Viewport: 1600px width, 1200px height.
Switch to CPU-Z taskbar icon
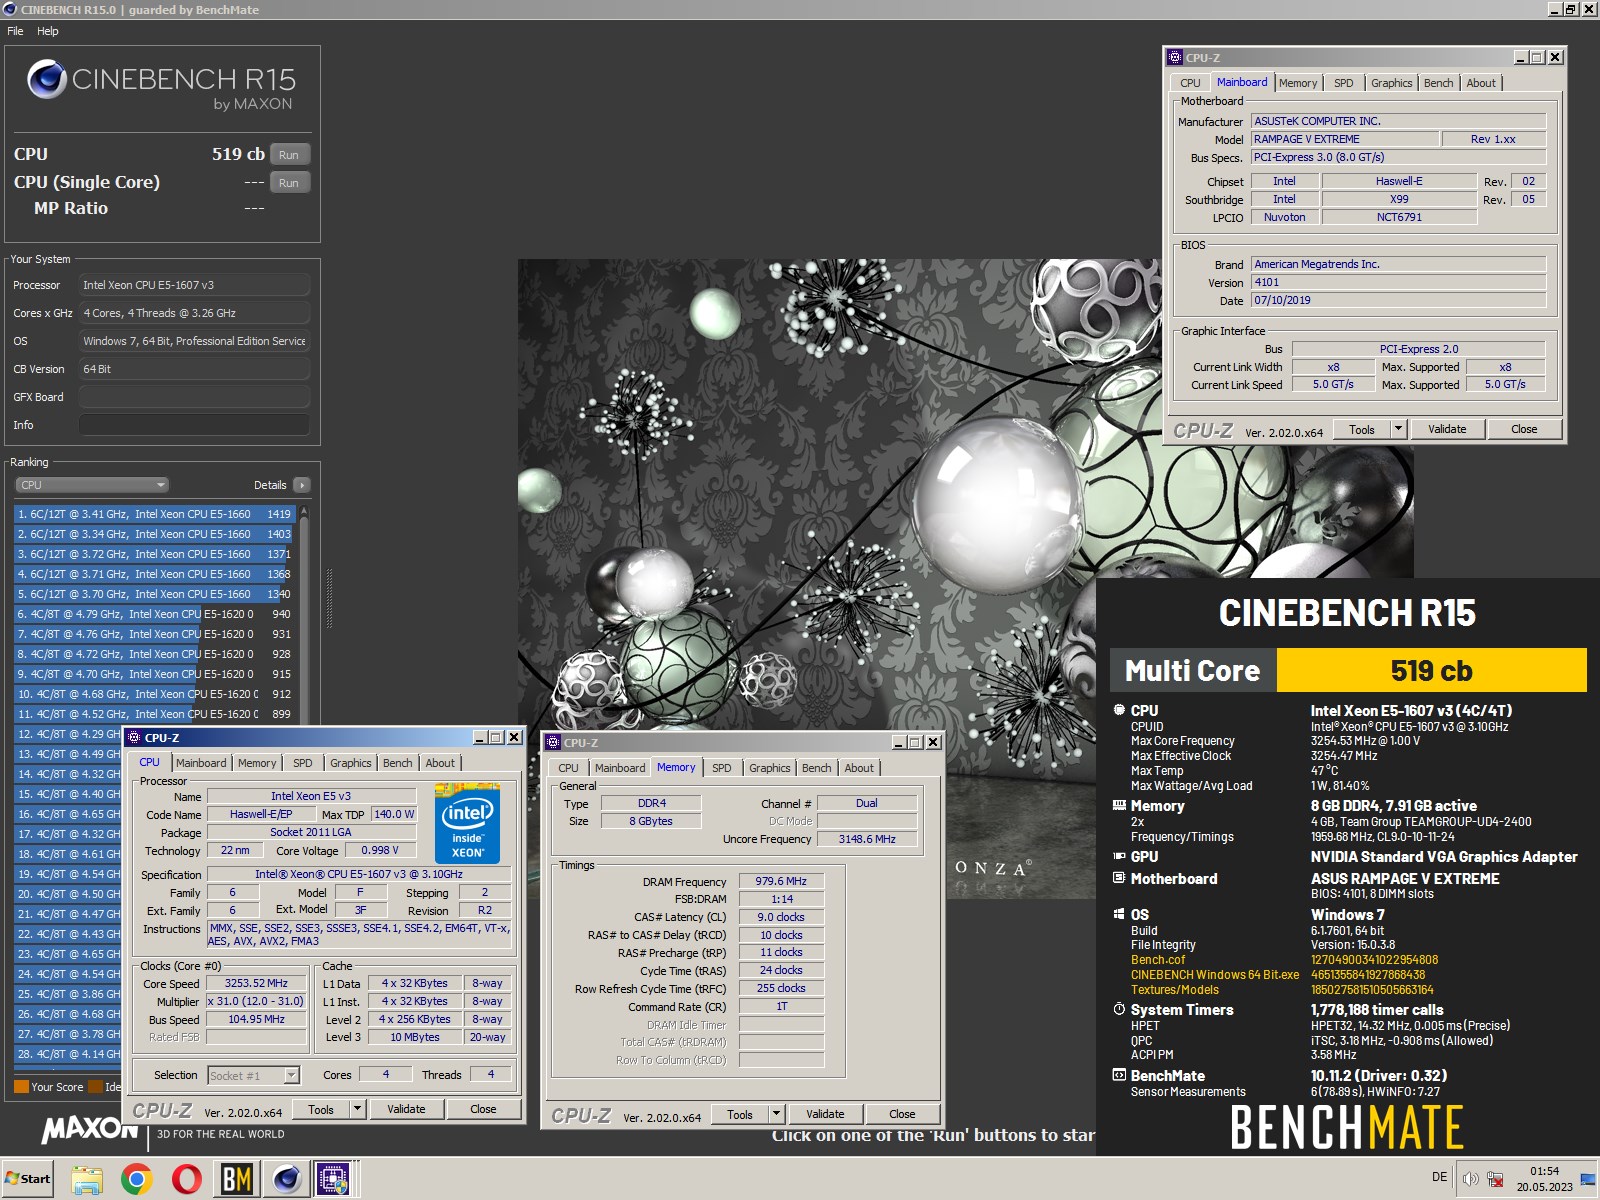point(333,1180)
